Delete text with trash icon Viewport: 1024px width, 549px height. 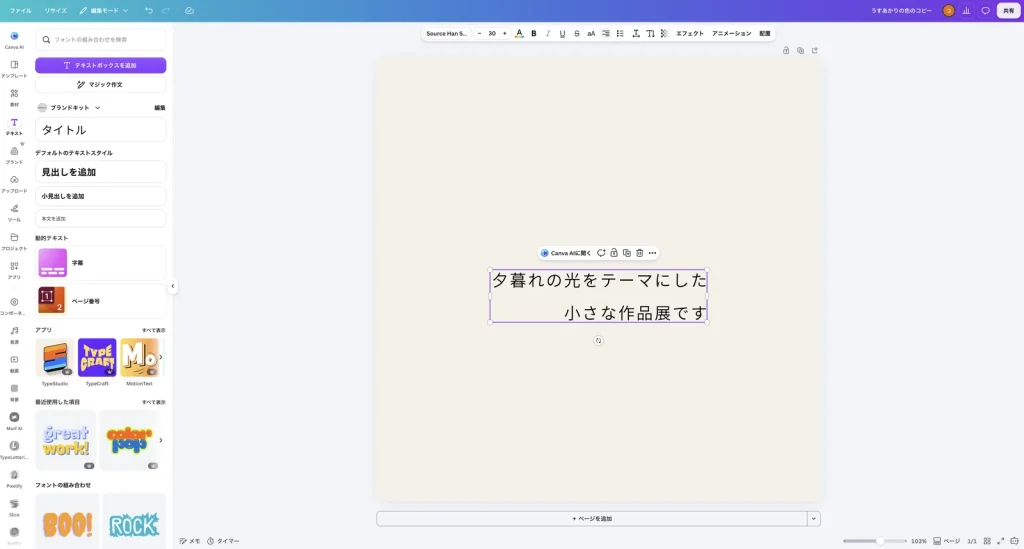(639, 253)
